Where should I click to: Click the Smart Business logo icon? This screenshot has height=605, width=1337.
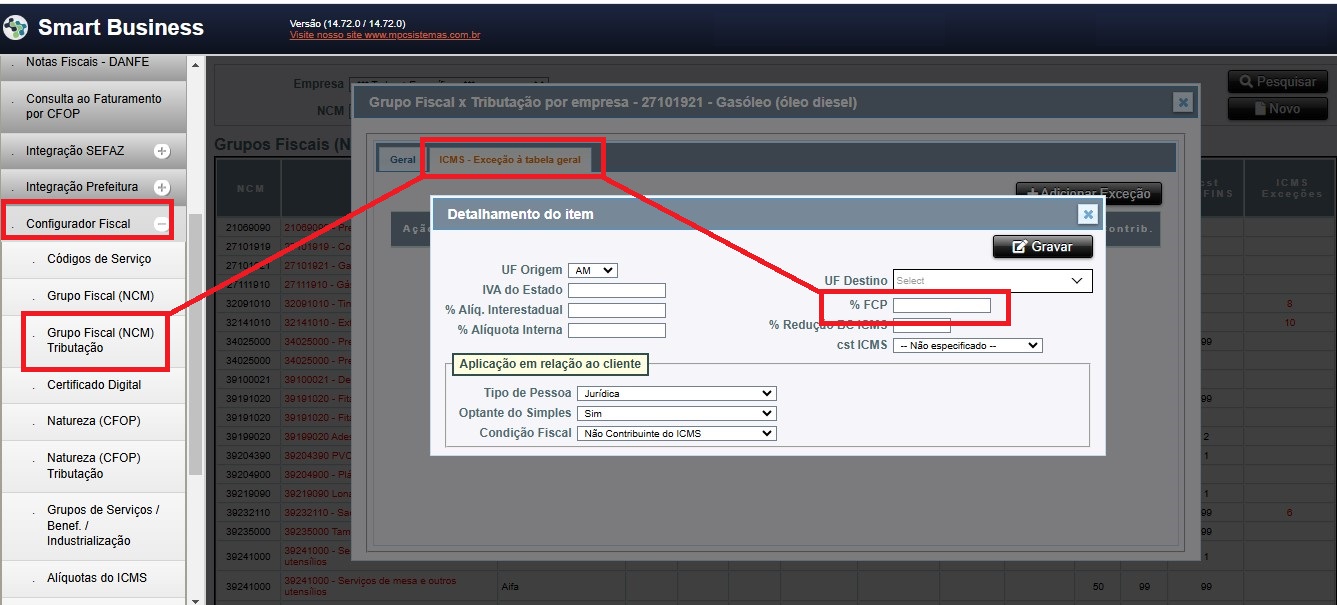click(17, 27)
